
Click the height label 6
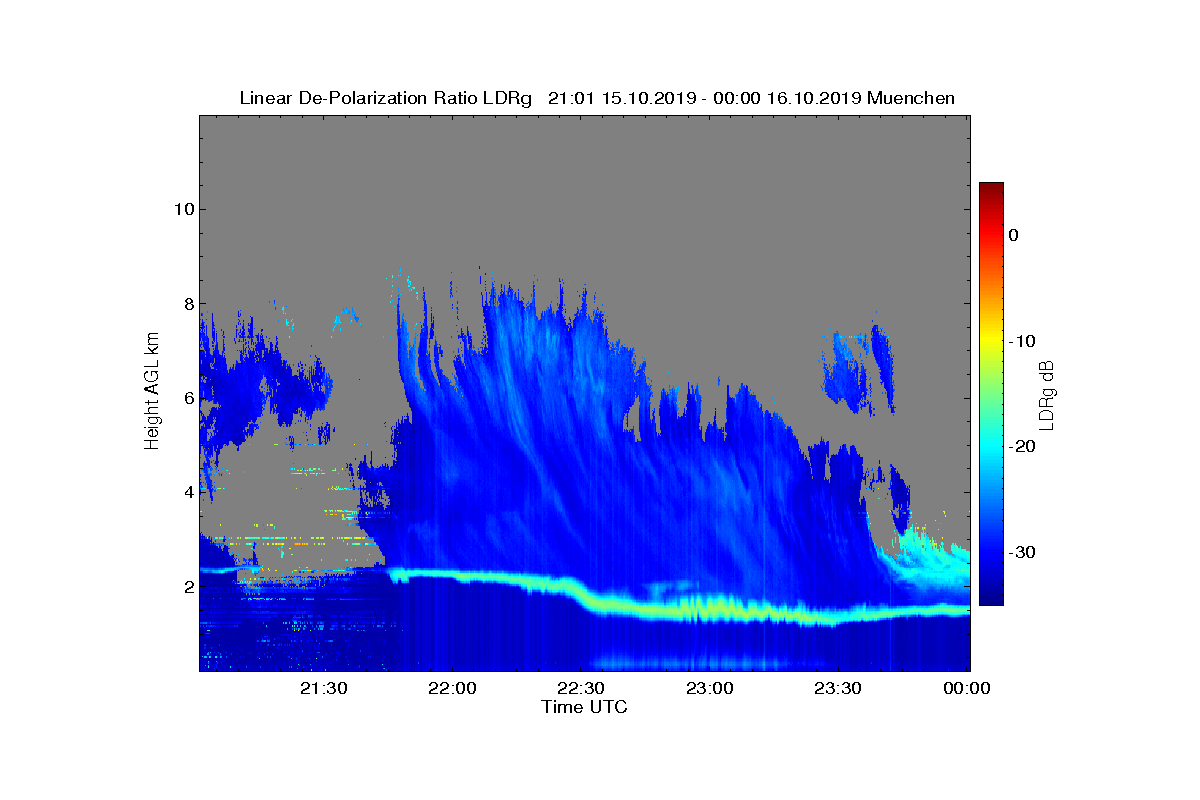187,398
